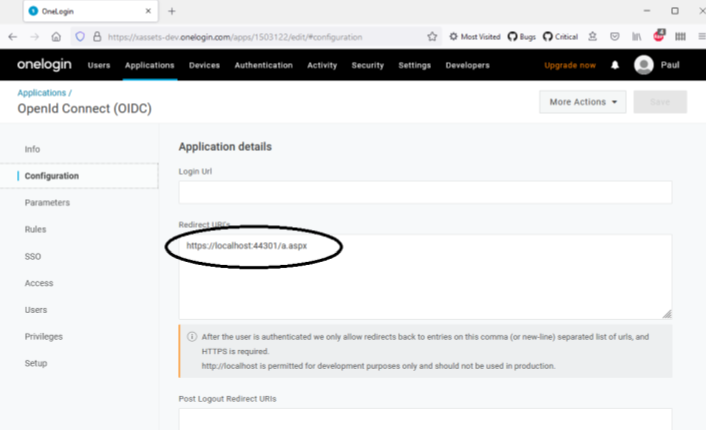
Task: Open notifications bell icon
Action: pyautogui.click(x=615, y=65)
